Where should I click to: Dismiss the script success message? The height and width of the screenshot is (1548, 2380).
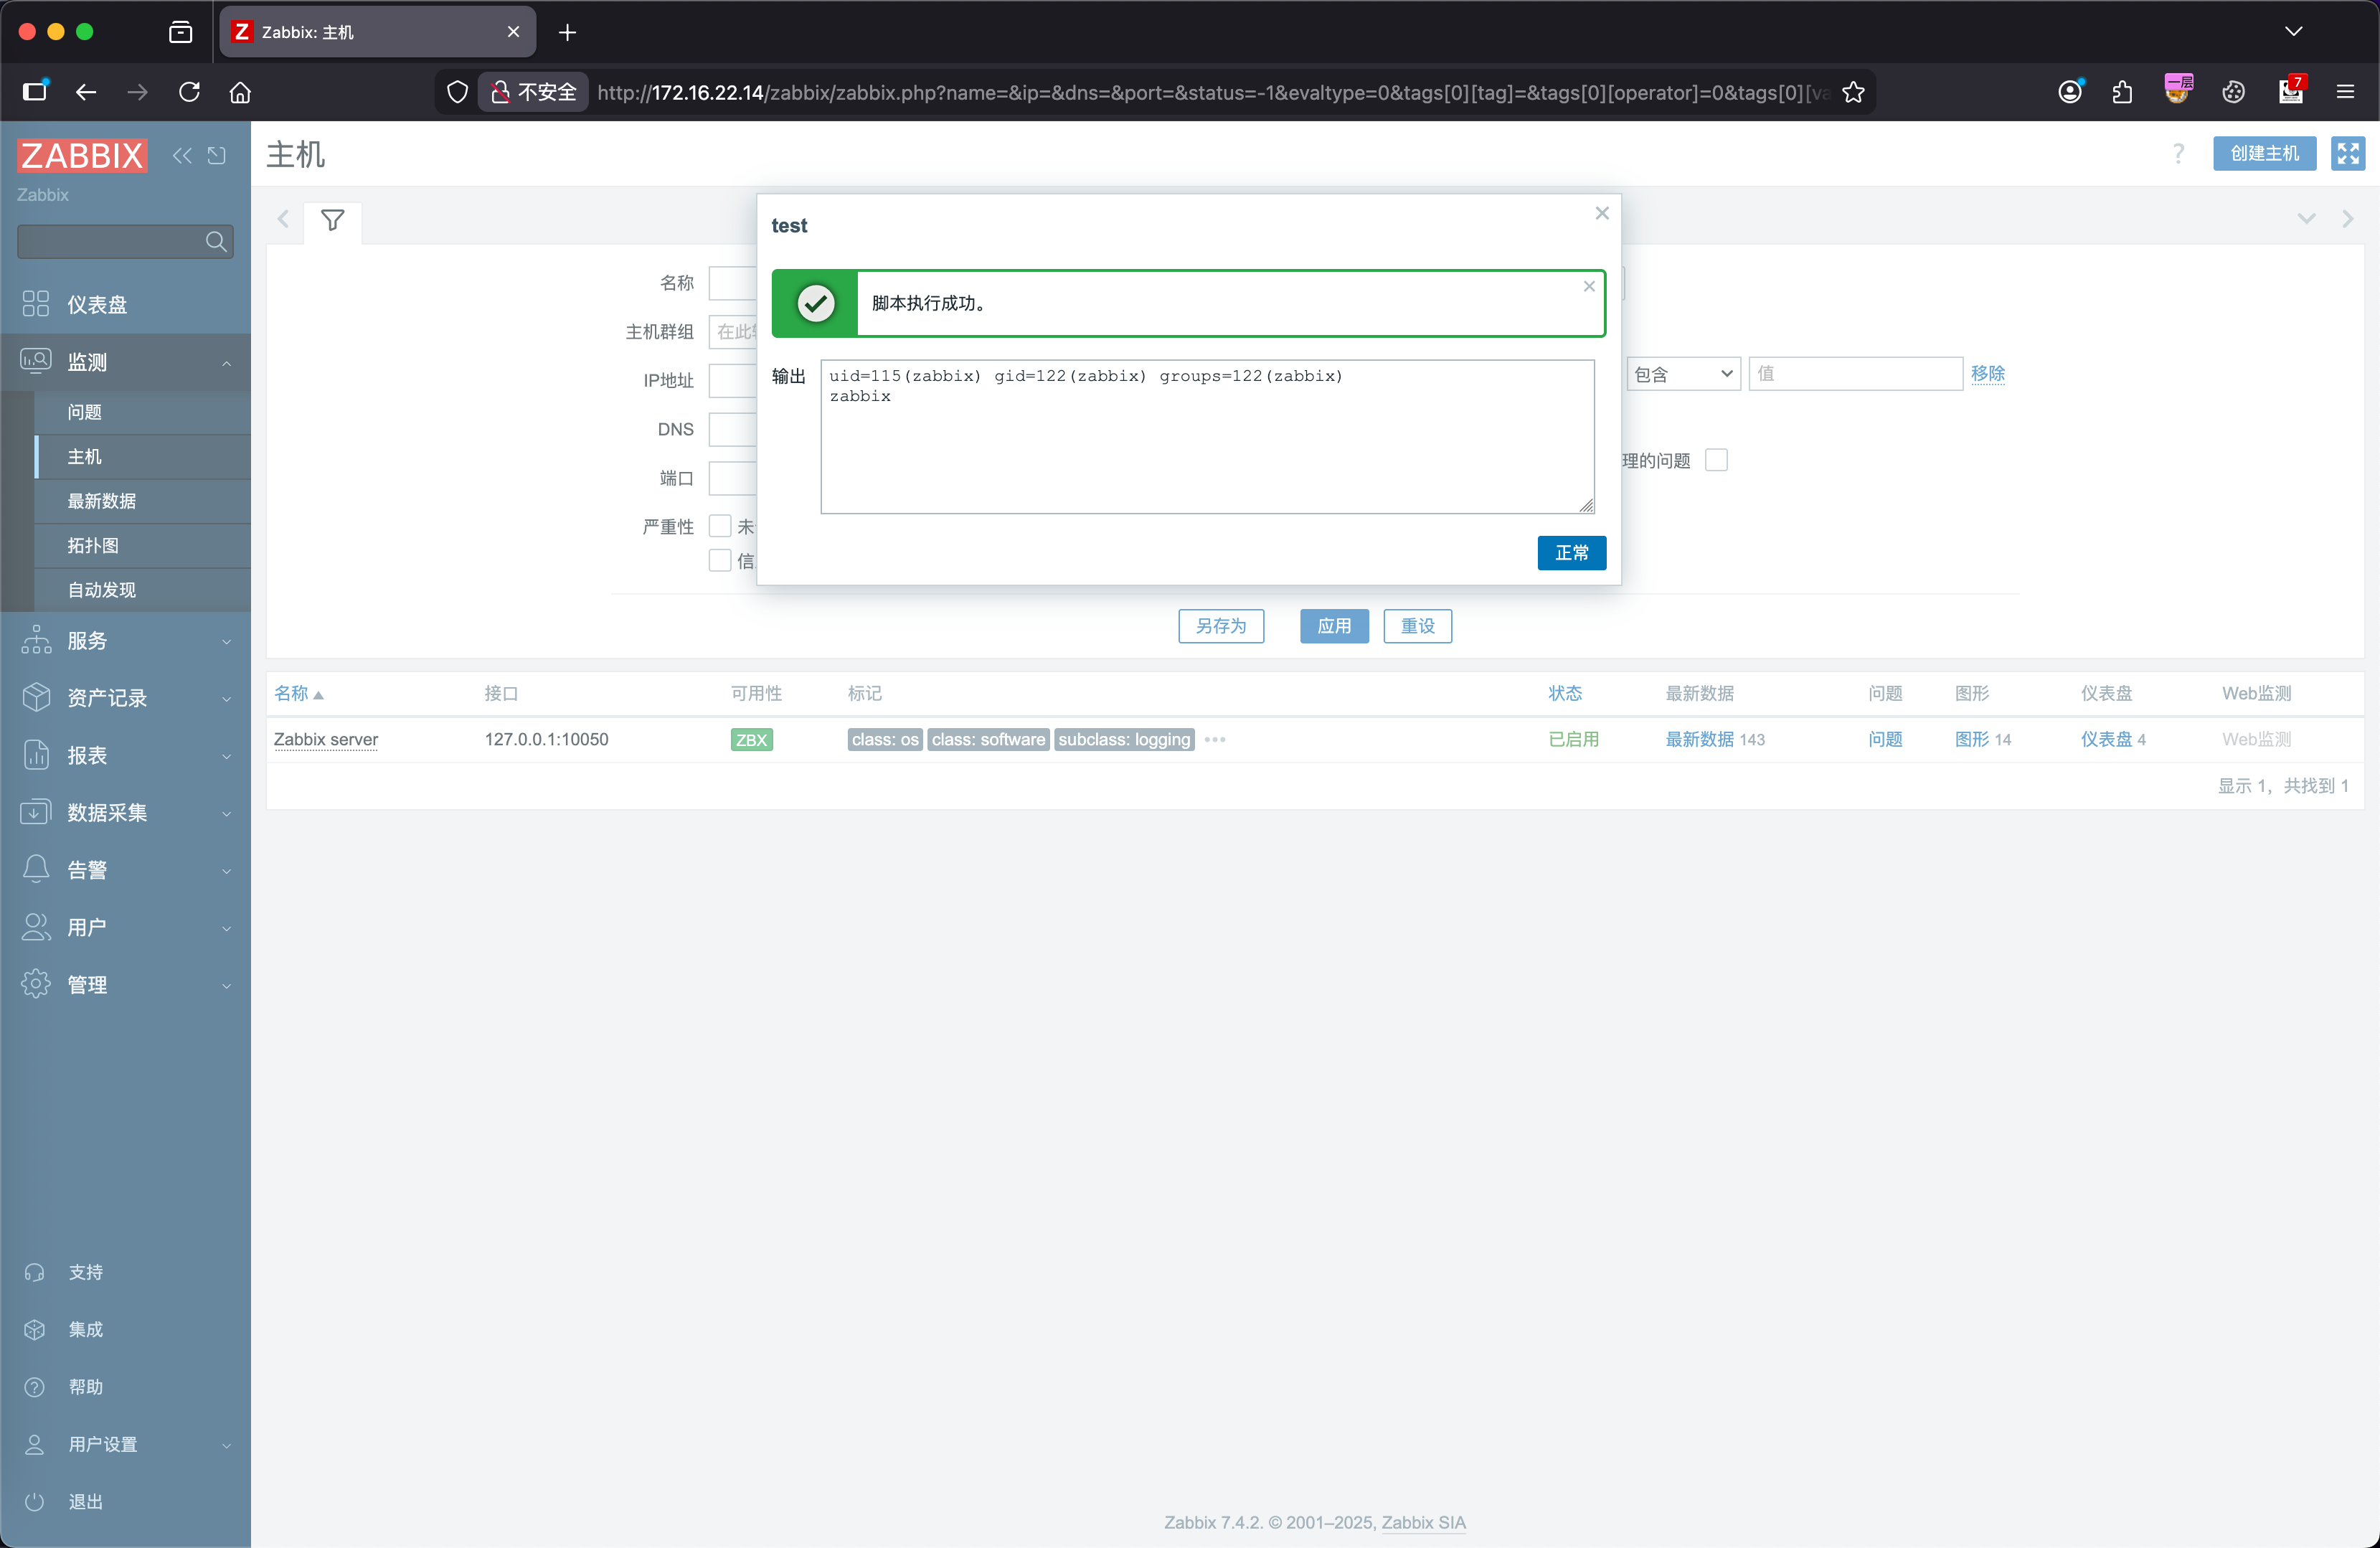(1589, 286)
